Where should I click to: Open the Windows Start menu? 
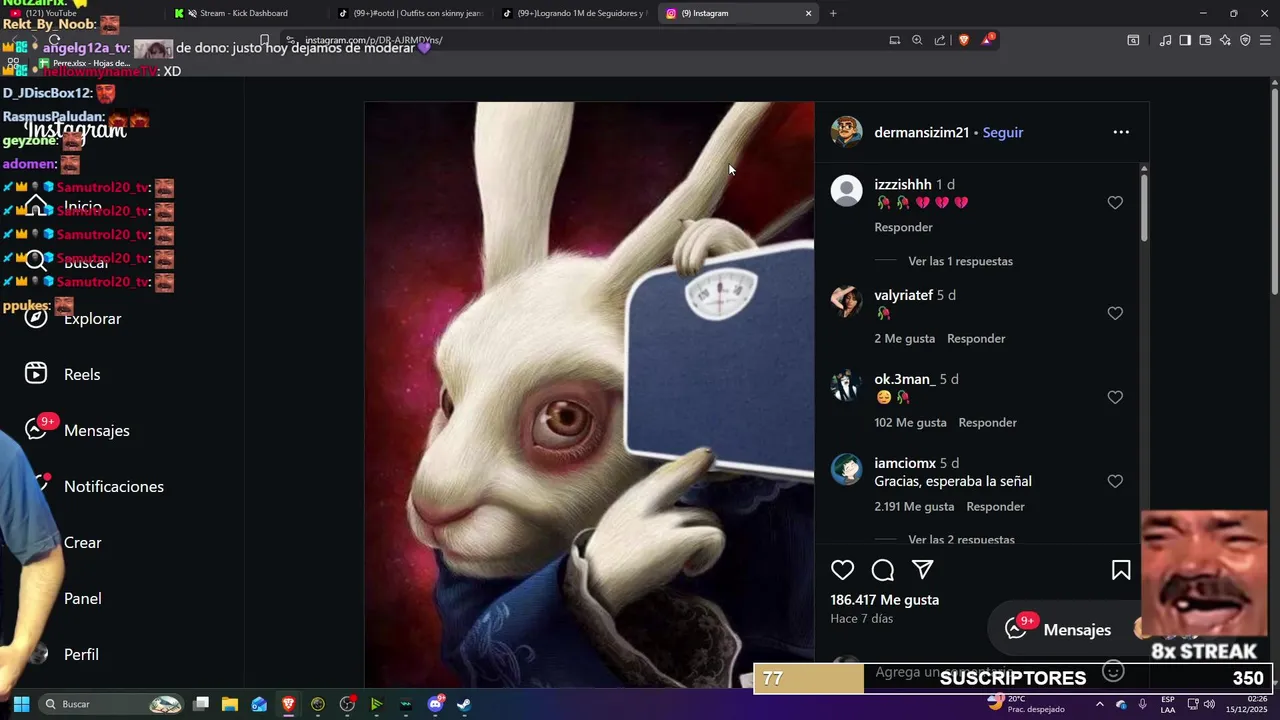coord(21,704)
